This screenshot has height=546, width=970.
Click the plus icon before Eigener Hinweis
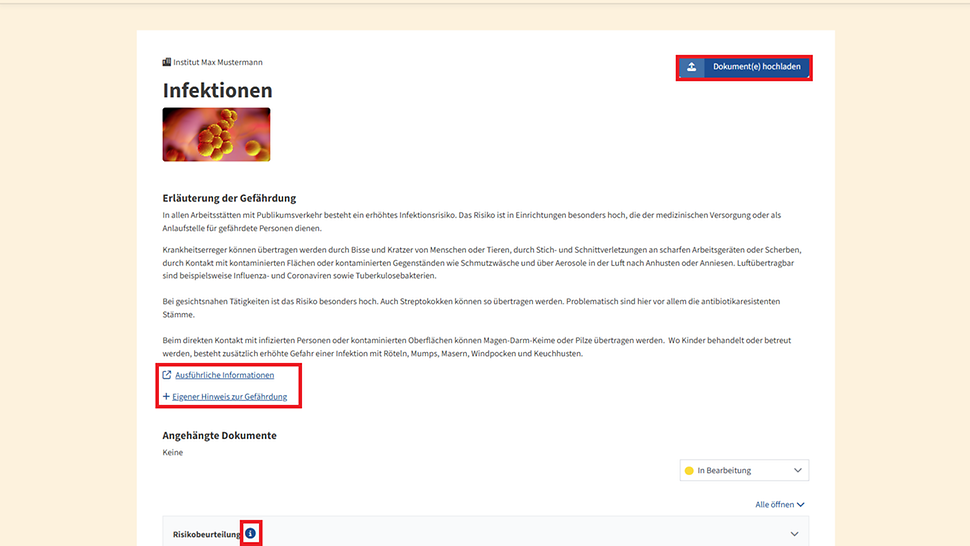[166, 396]
